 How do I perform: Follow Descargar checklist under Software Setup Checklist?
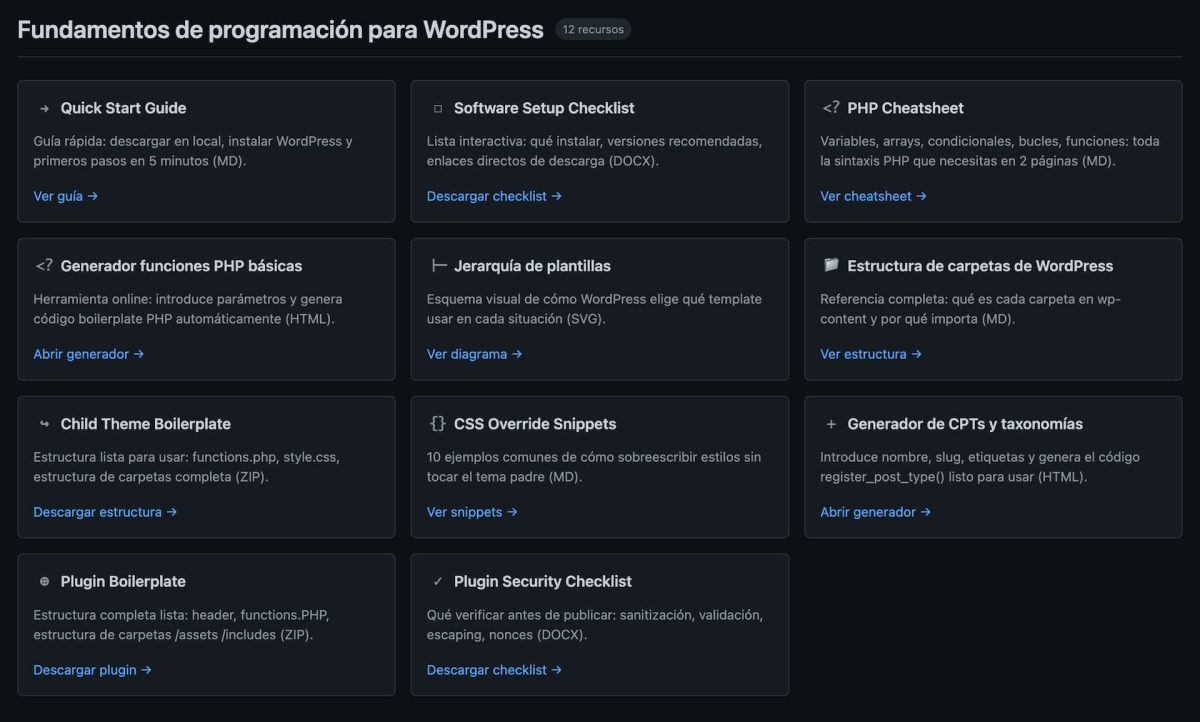point(494,195)
